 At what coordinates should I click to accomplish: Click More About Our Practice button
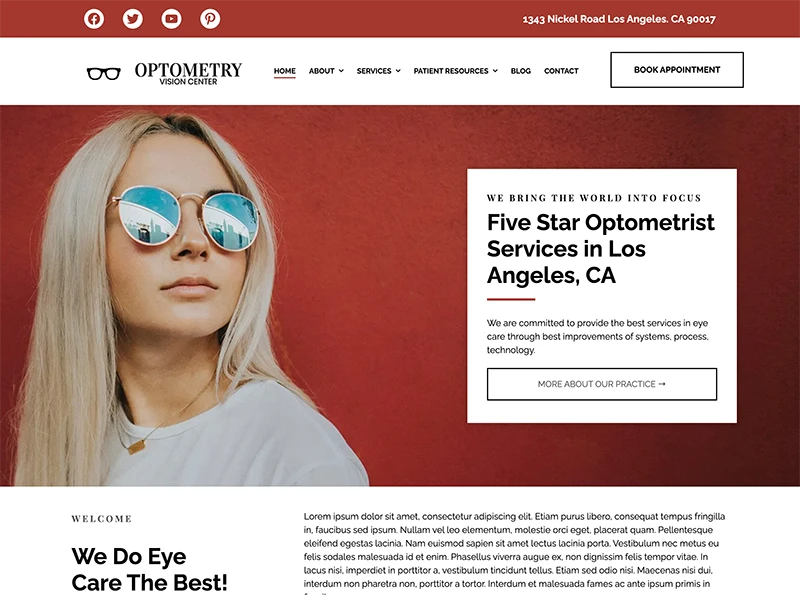point(602,384)
